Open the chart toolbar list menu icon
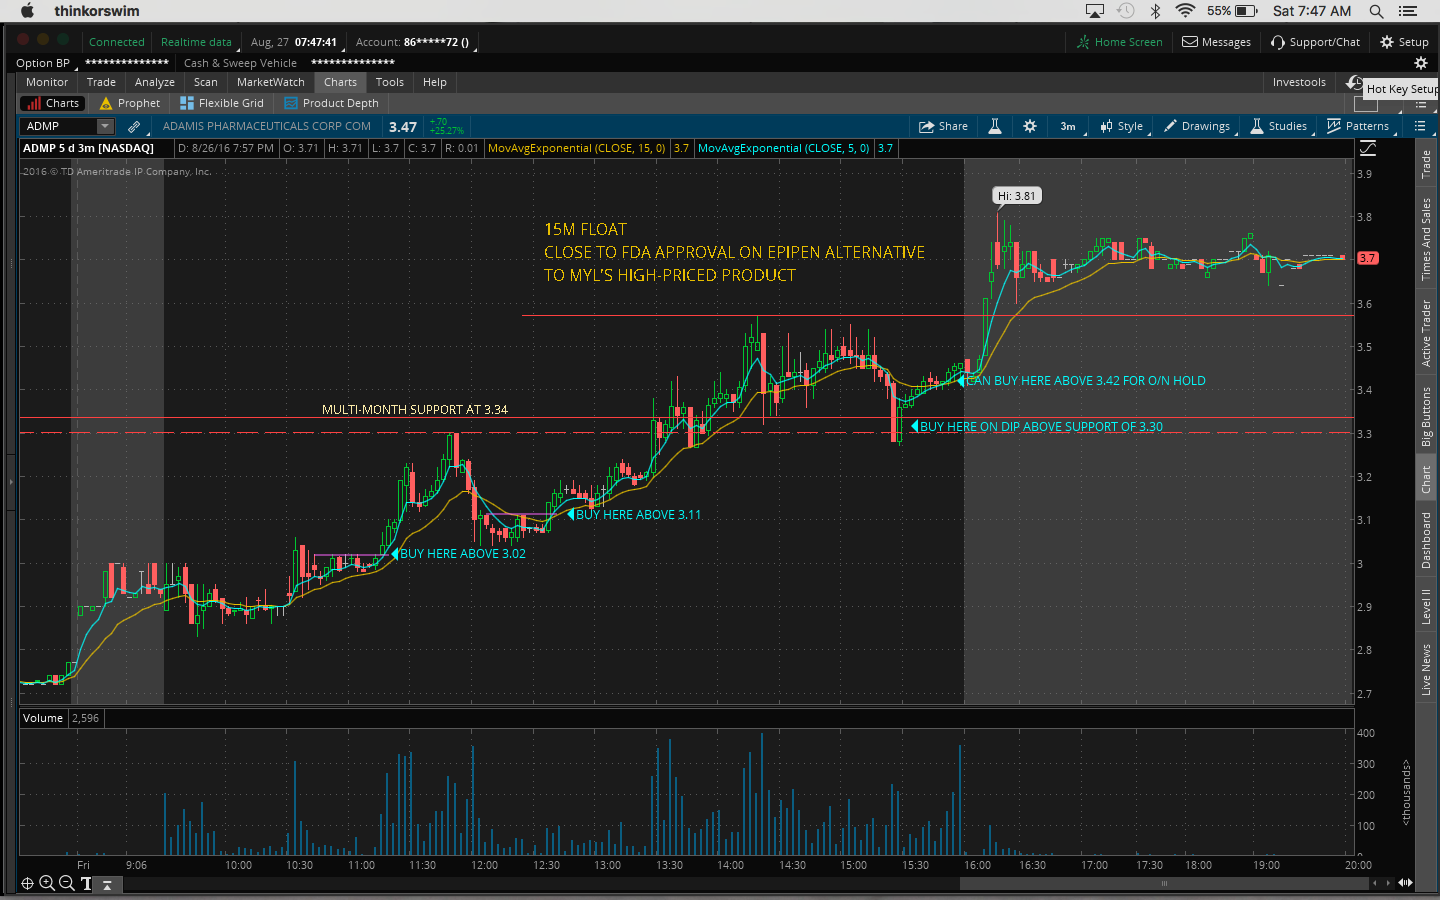This screenshot has height=900, width=1440. 1420,126
